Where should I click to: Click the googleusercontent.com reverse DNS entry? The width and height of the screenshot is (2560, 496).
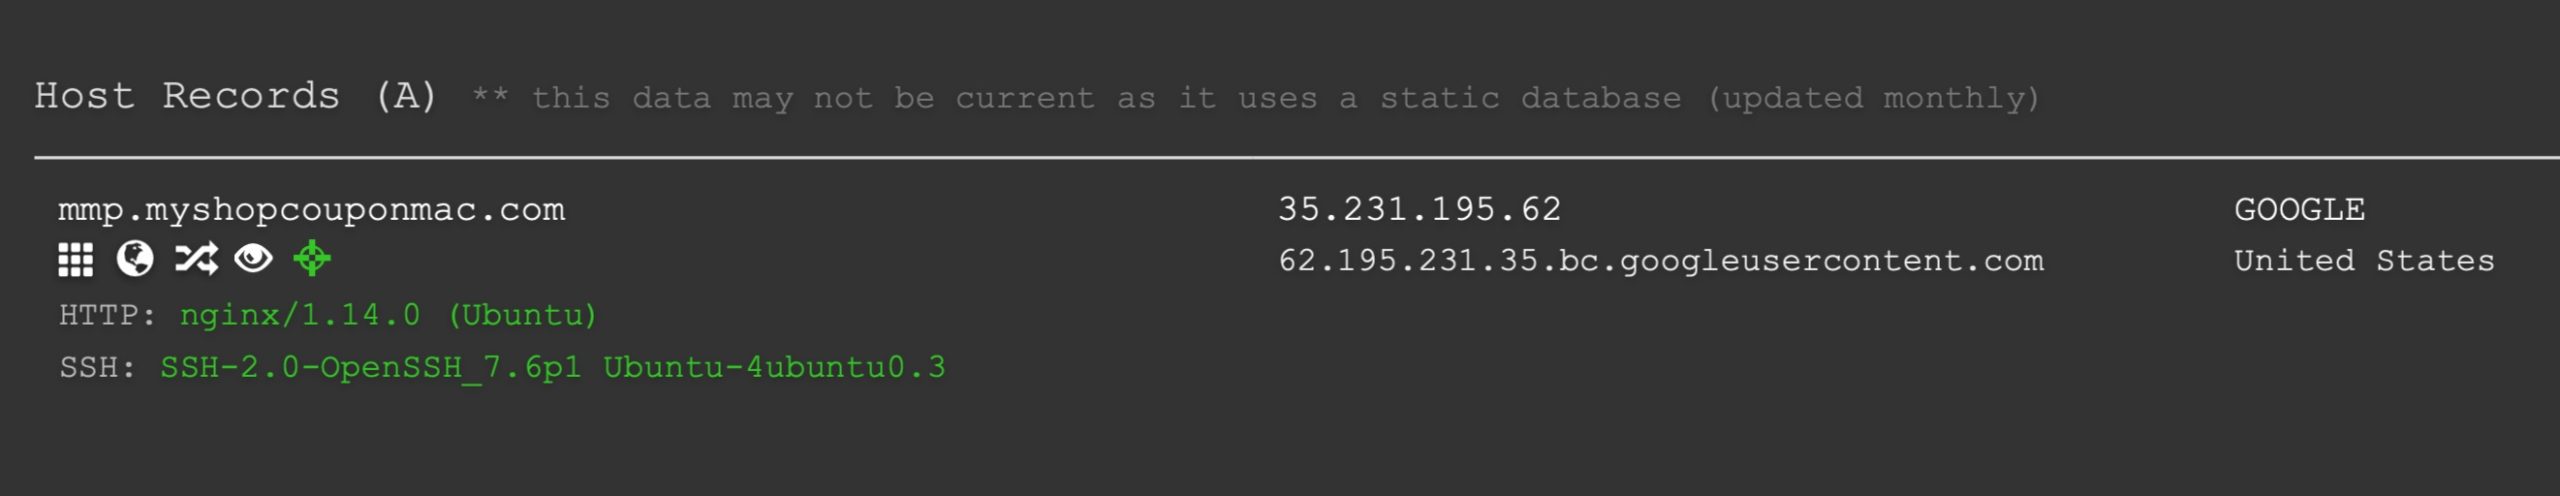pos(1660,261)
